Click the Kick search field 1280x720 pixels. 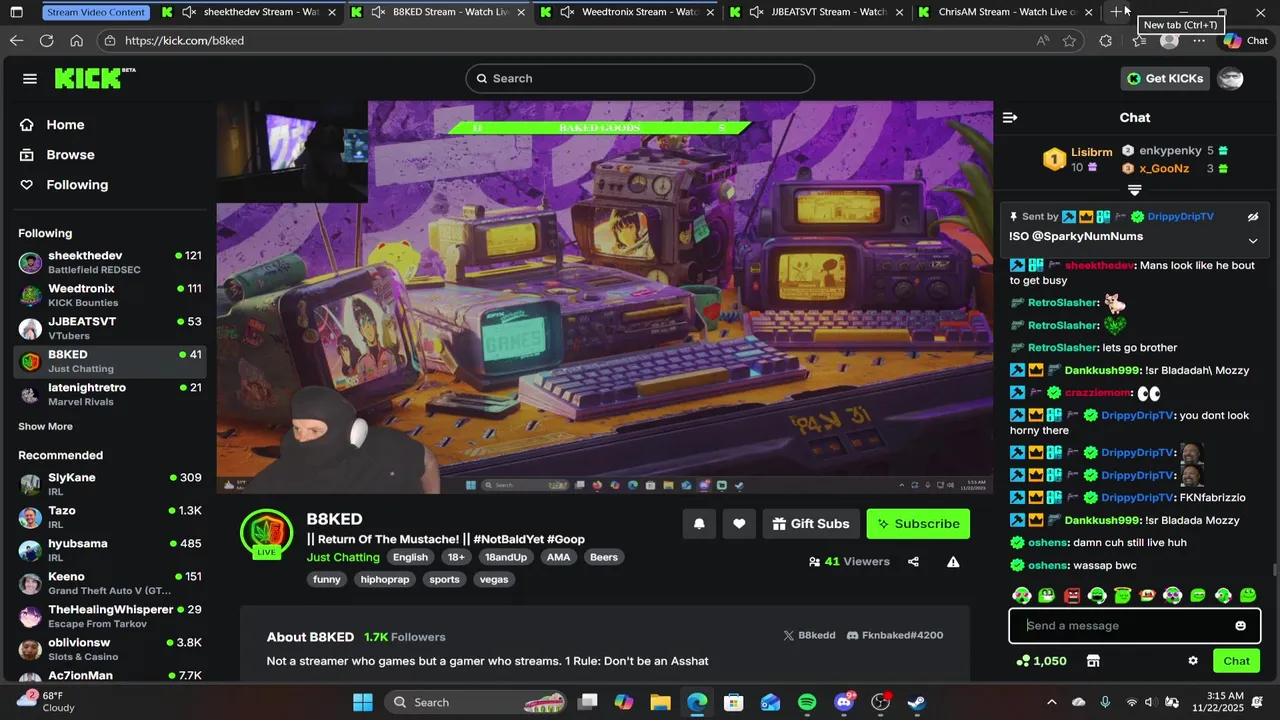coord(640,79)
